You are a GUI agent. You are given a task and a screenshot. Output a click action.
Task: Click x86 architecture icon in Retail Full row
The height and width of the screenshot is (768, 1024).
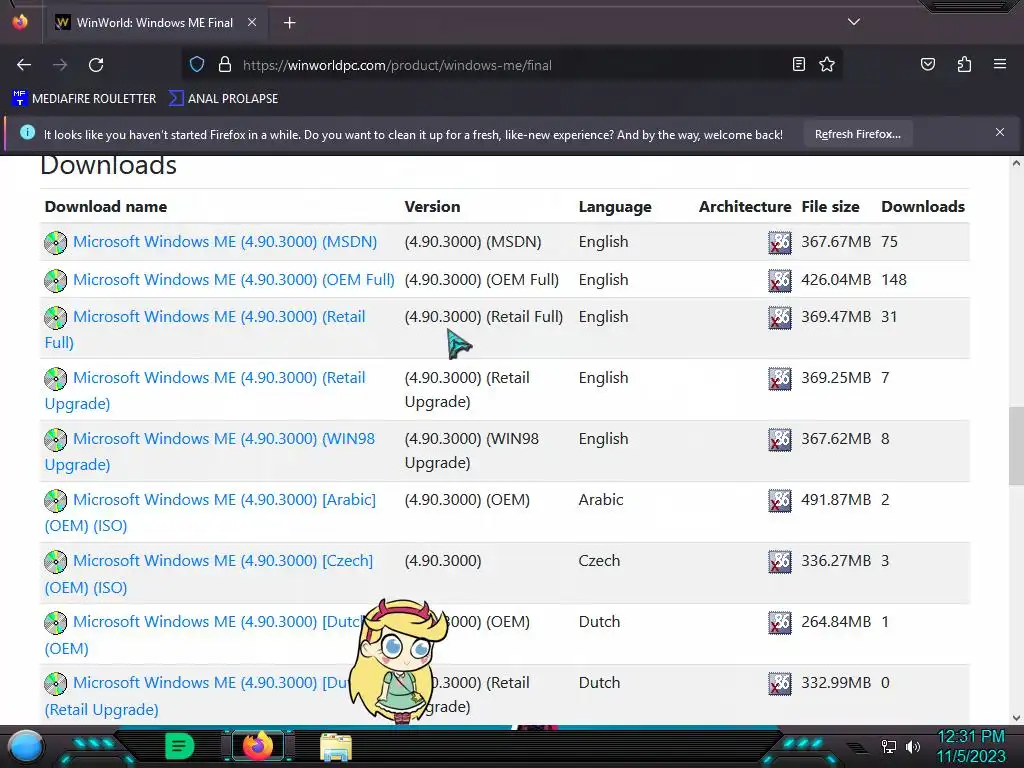pyautogui.click(x=780, y=317)
